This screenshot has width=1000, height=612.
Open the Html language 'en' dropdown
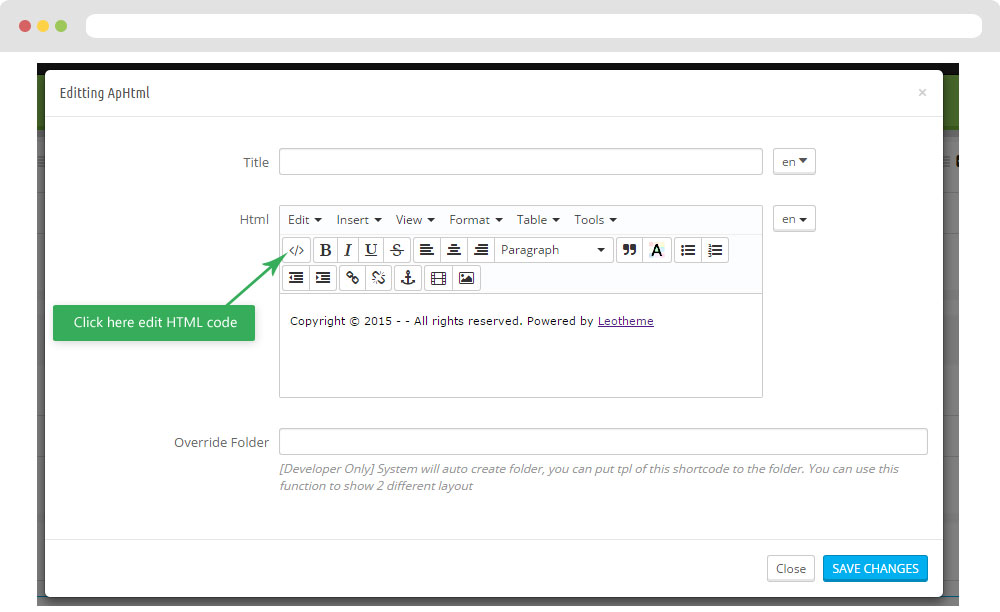click(x=794, y=219)
